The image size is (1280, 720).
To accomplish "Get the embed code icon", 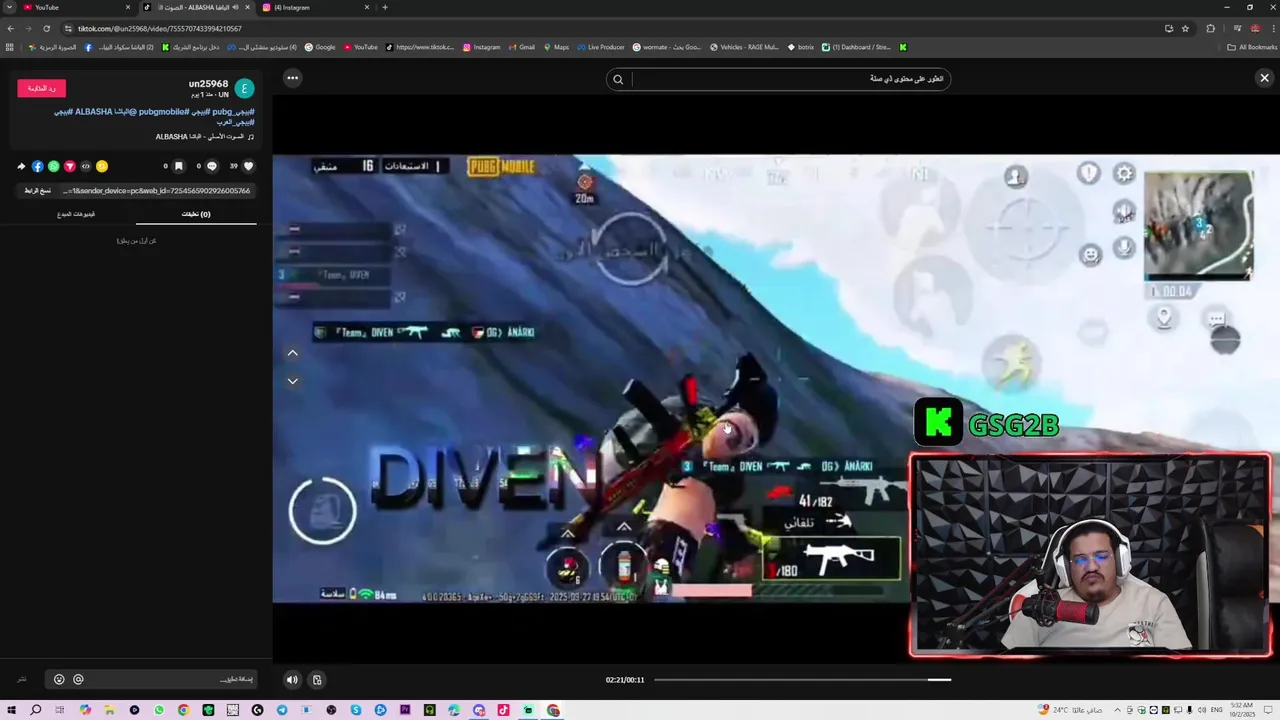I will 86,166.
